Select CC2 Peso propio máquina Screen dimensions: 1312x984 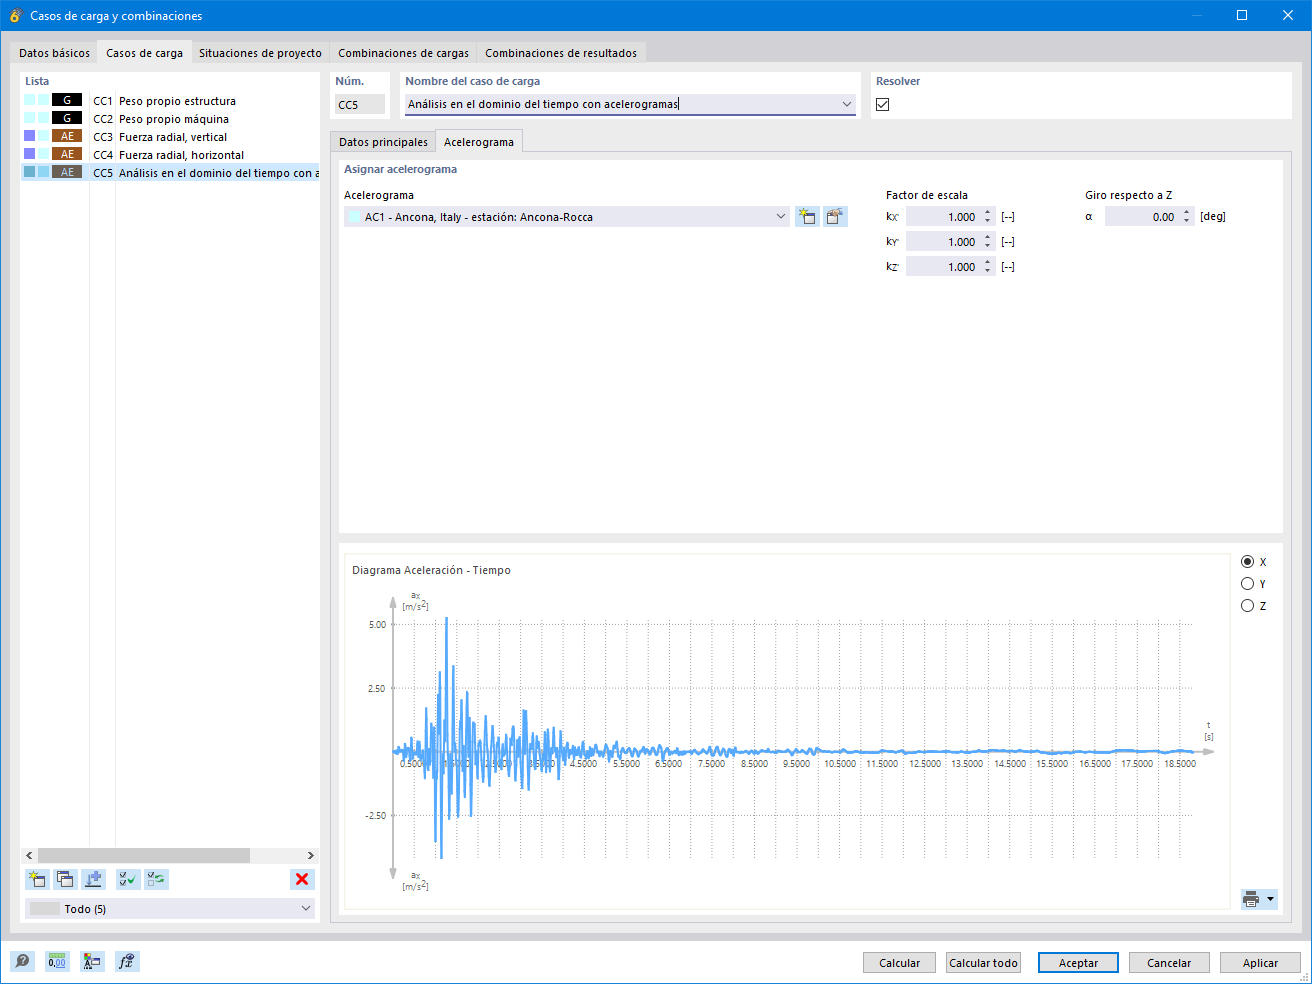[170, 118]
